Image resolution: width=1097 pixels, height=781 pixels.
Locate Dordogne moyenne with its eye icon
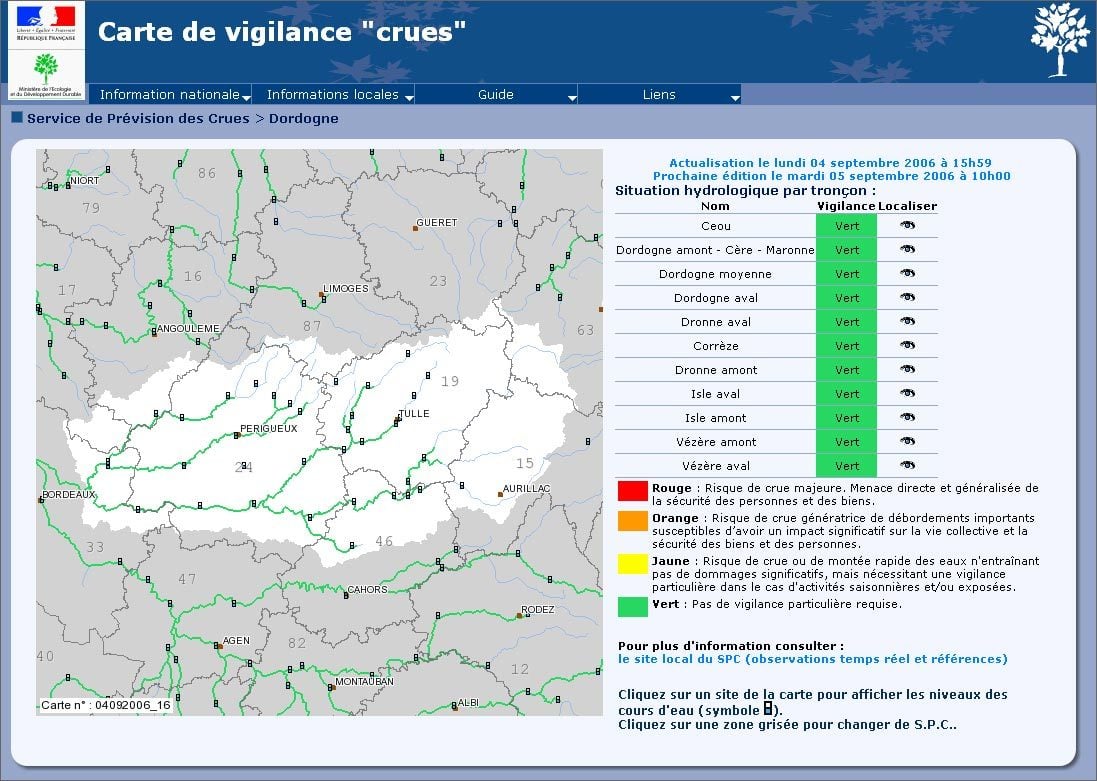coord(907,273)
